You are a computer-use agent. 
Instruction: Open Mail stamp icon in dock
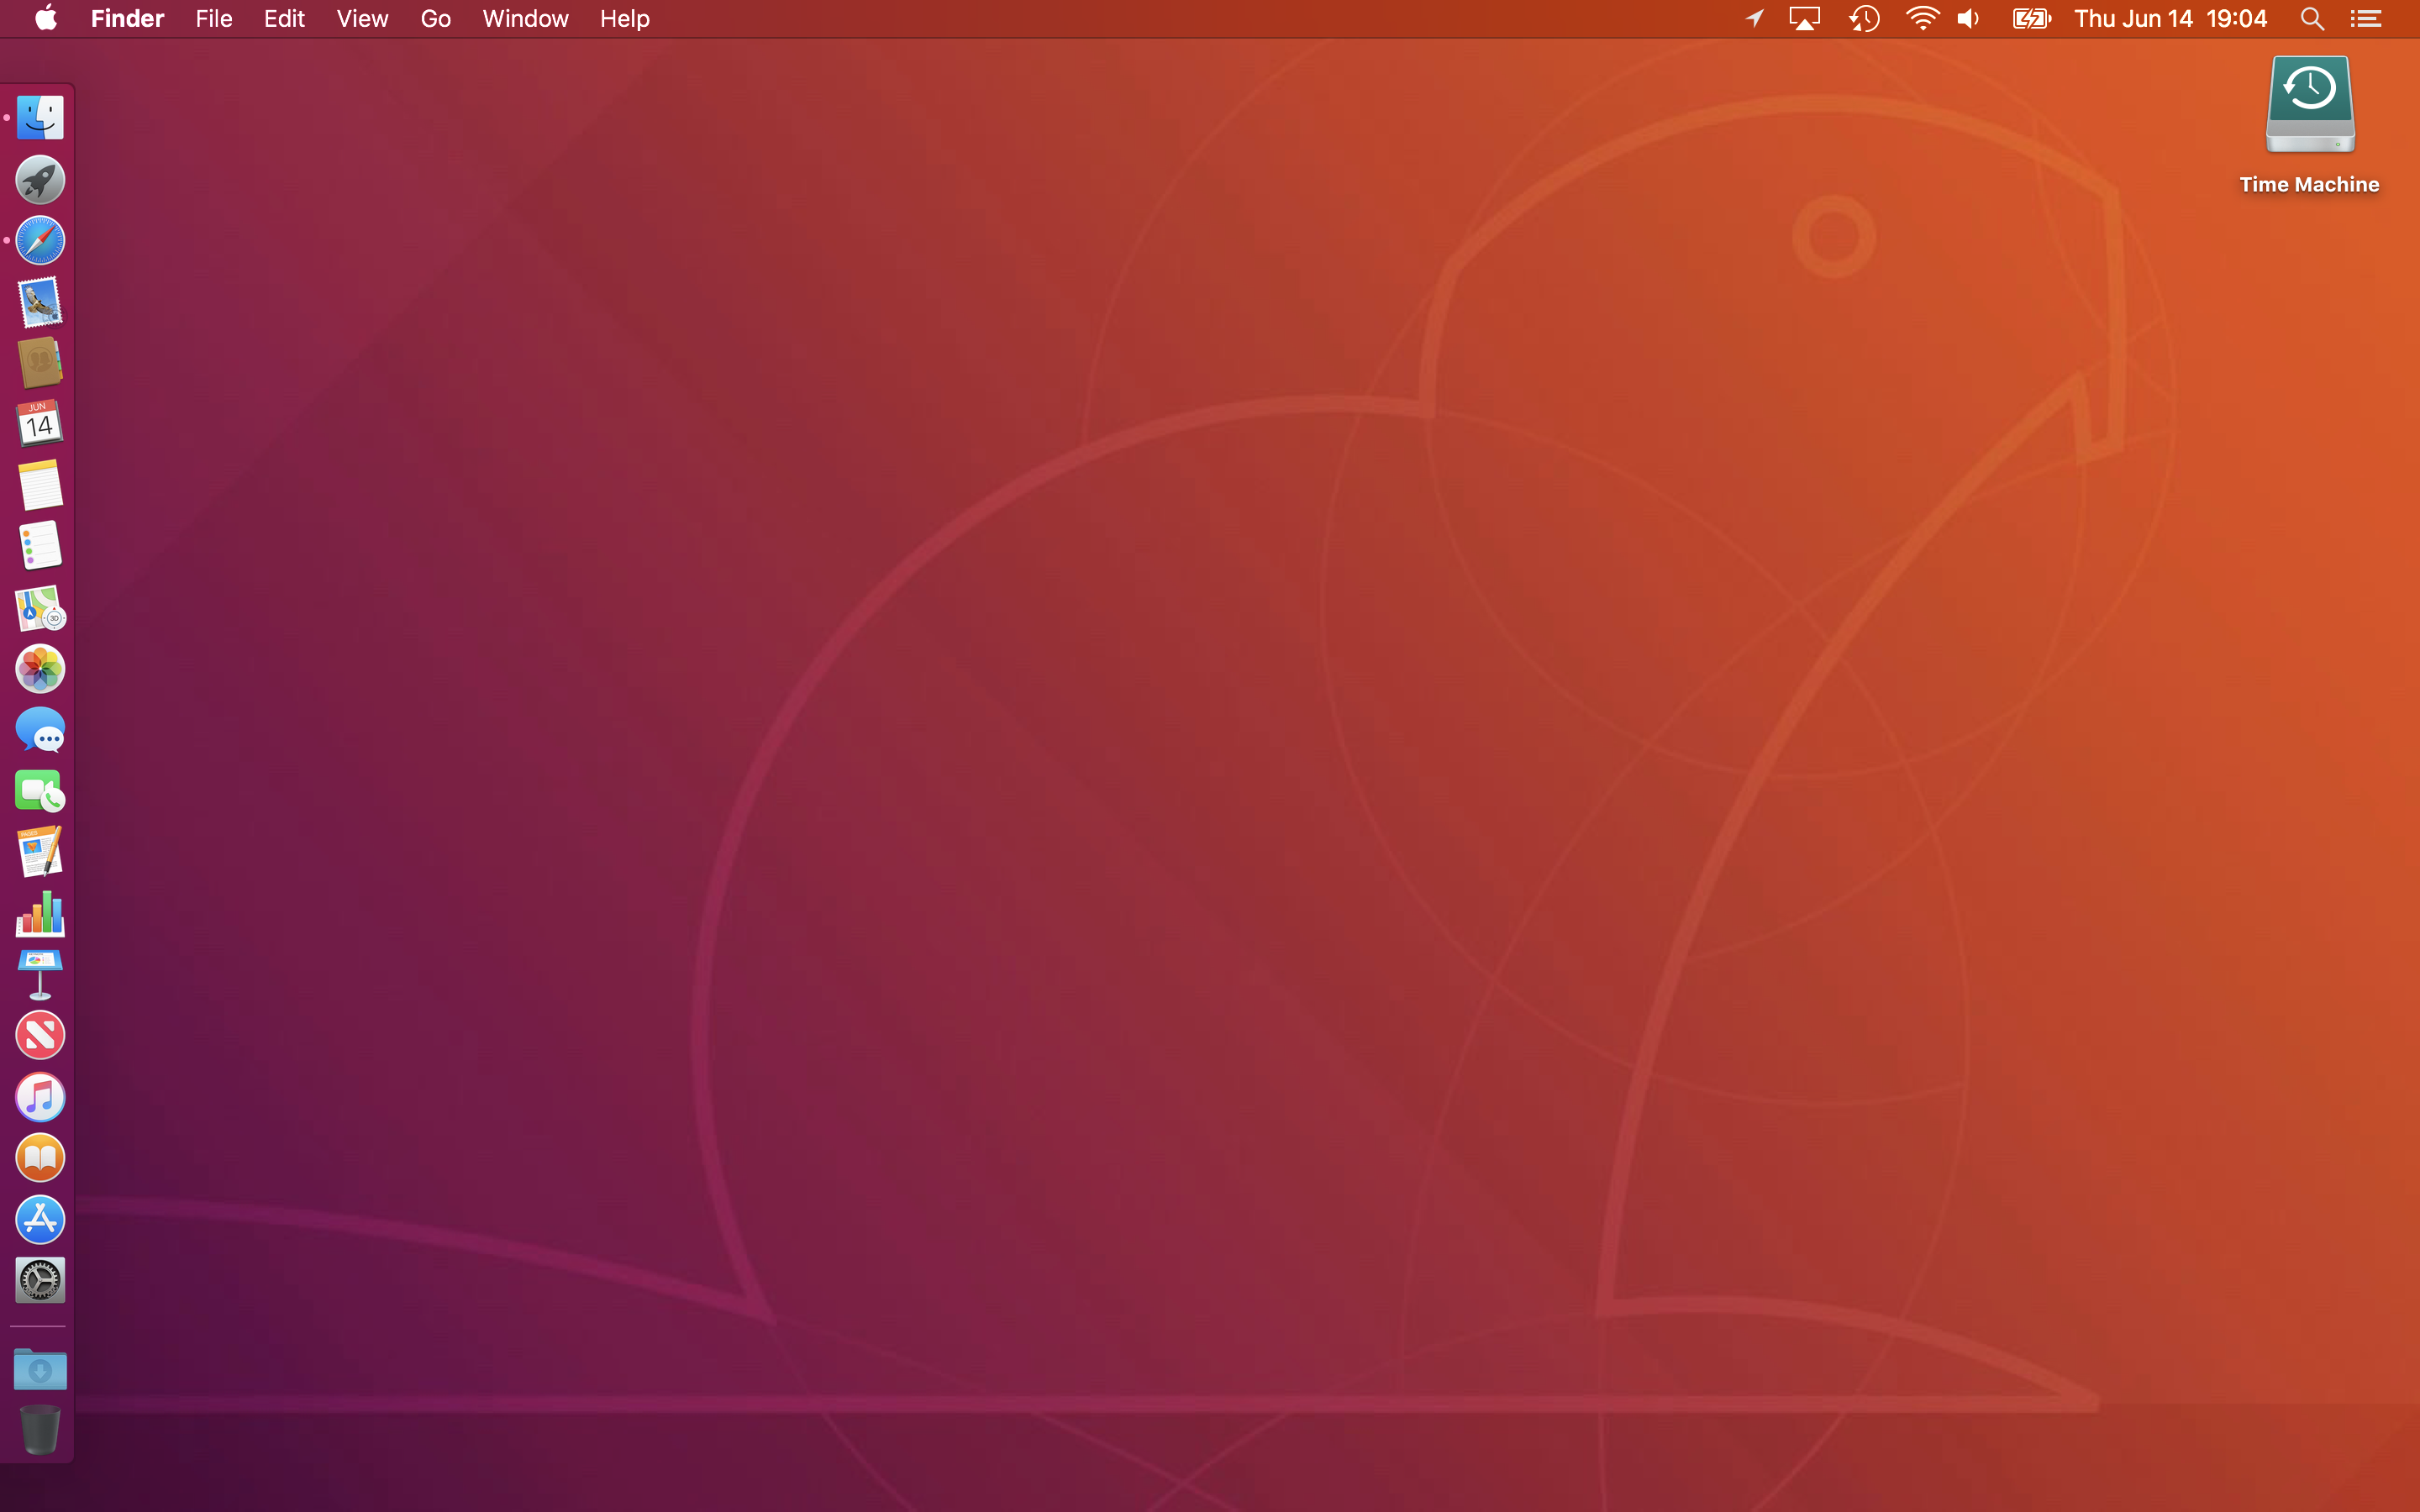pos(40,302)
